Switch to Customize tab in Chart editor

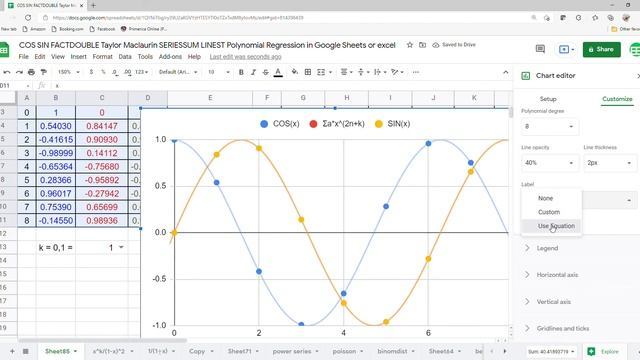(x=617, y=99)
